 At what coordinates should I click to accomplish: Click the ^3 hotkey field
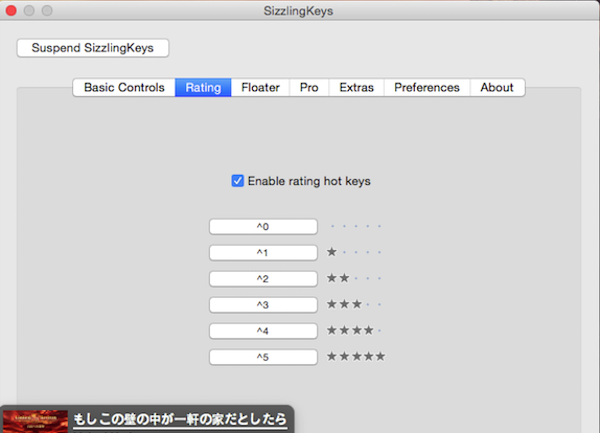click(263, 305)
